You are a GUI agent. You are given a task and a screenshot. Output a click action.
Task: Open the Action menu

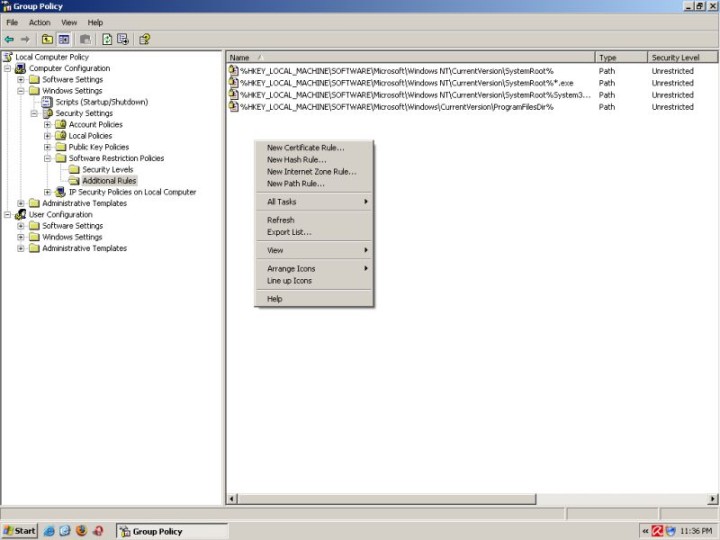point(39,22)
